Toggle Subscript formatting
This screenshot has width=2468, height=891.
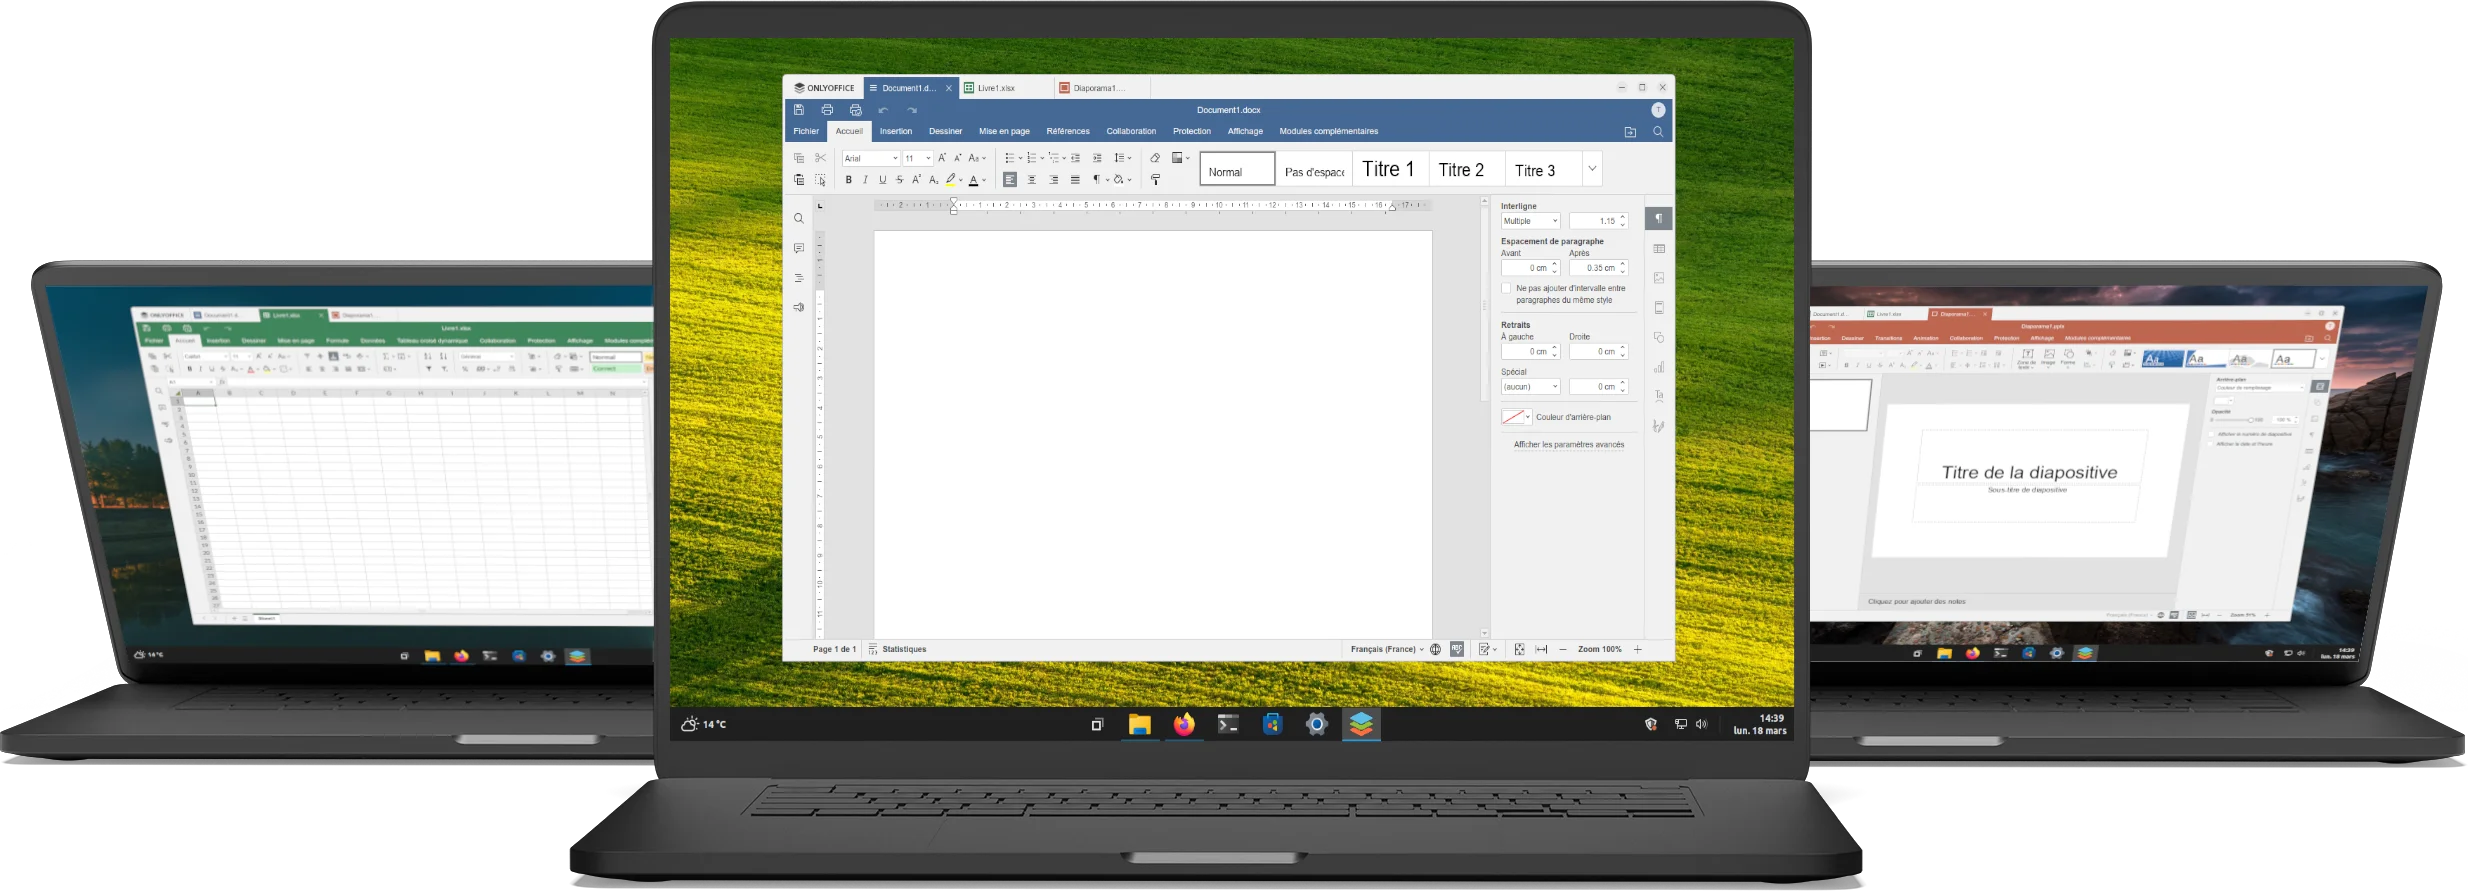pyautogui.click(x=933, y=180)
